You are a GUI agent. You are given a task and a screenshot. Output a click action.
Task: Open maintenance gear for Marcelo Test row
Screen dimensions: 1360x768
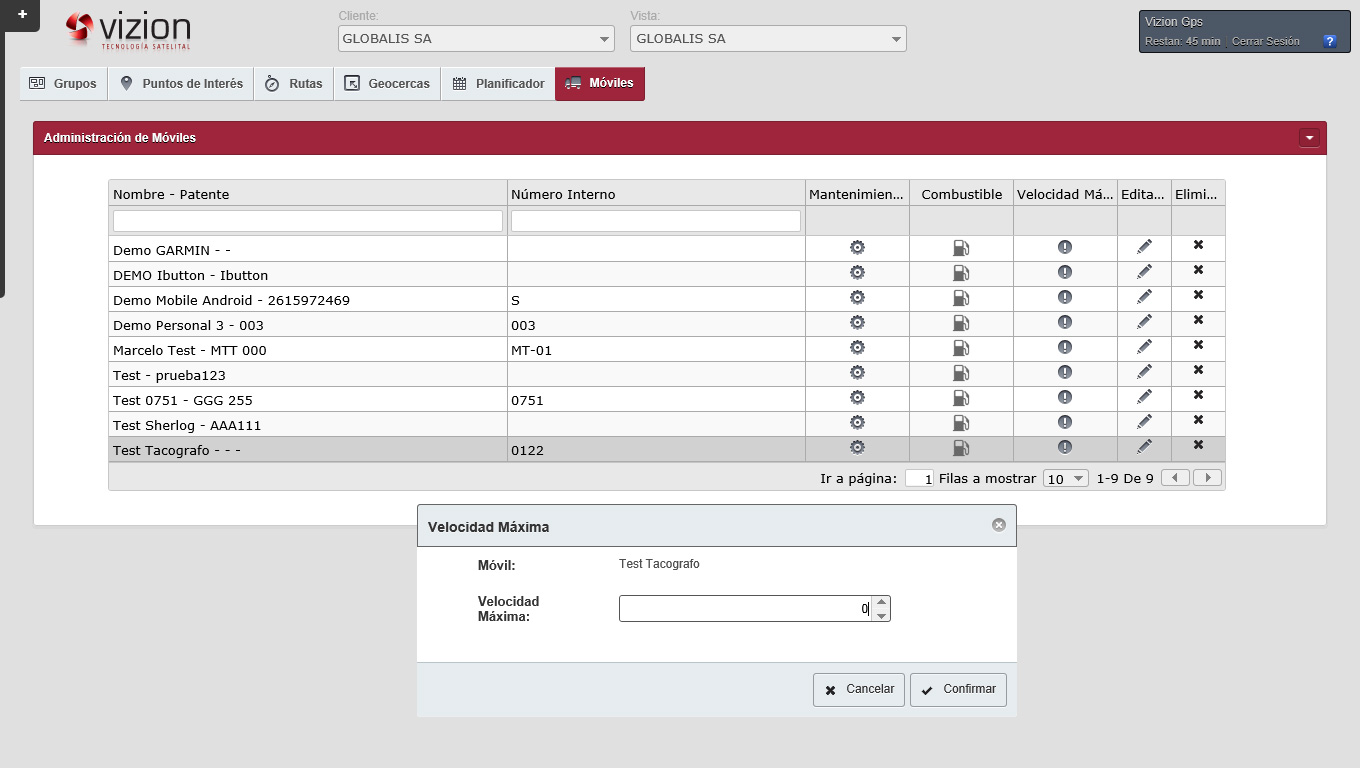pyautogui.click(x=857, y=347)
